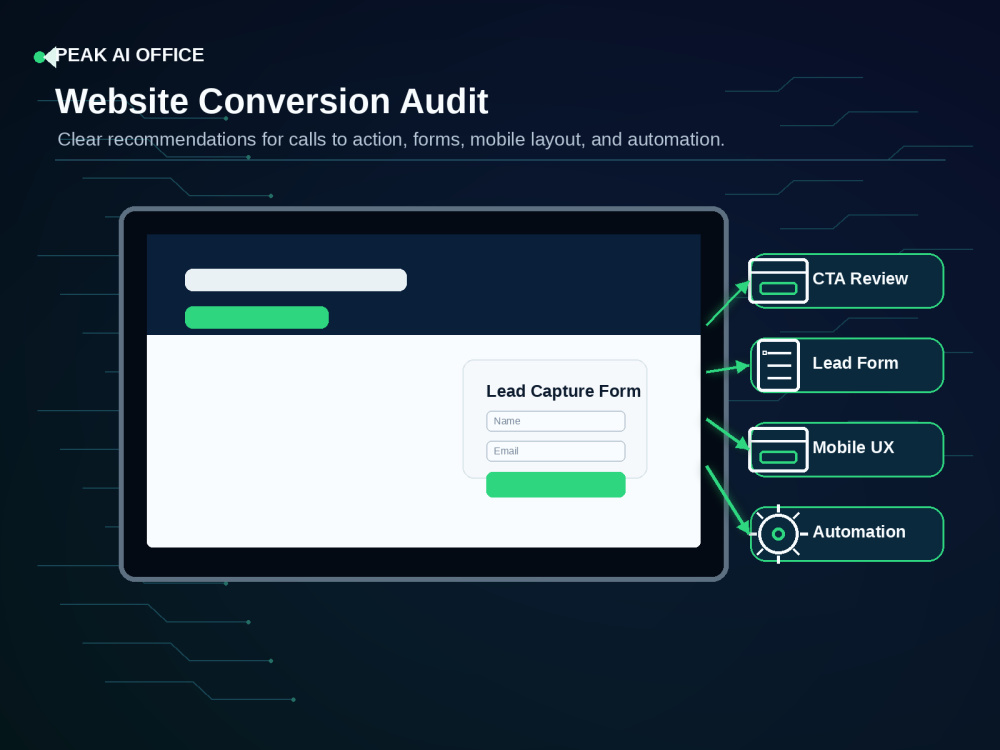Click the green submit button below Email field
Screen dimensions: 1000x750
(x=555, y=485)
